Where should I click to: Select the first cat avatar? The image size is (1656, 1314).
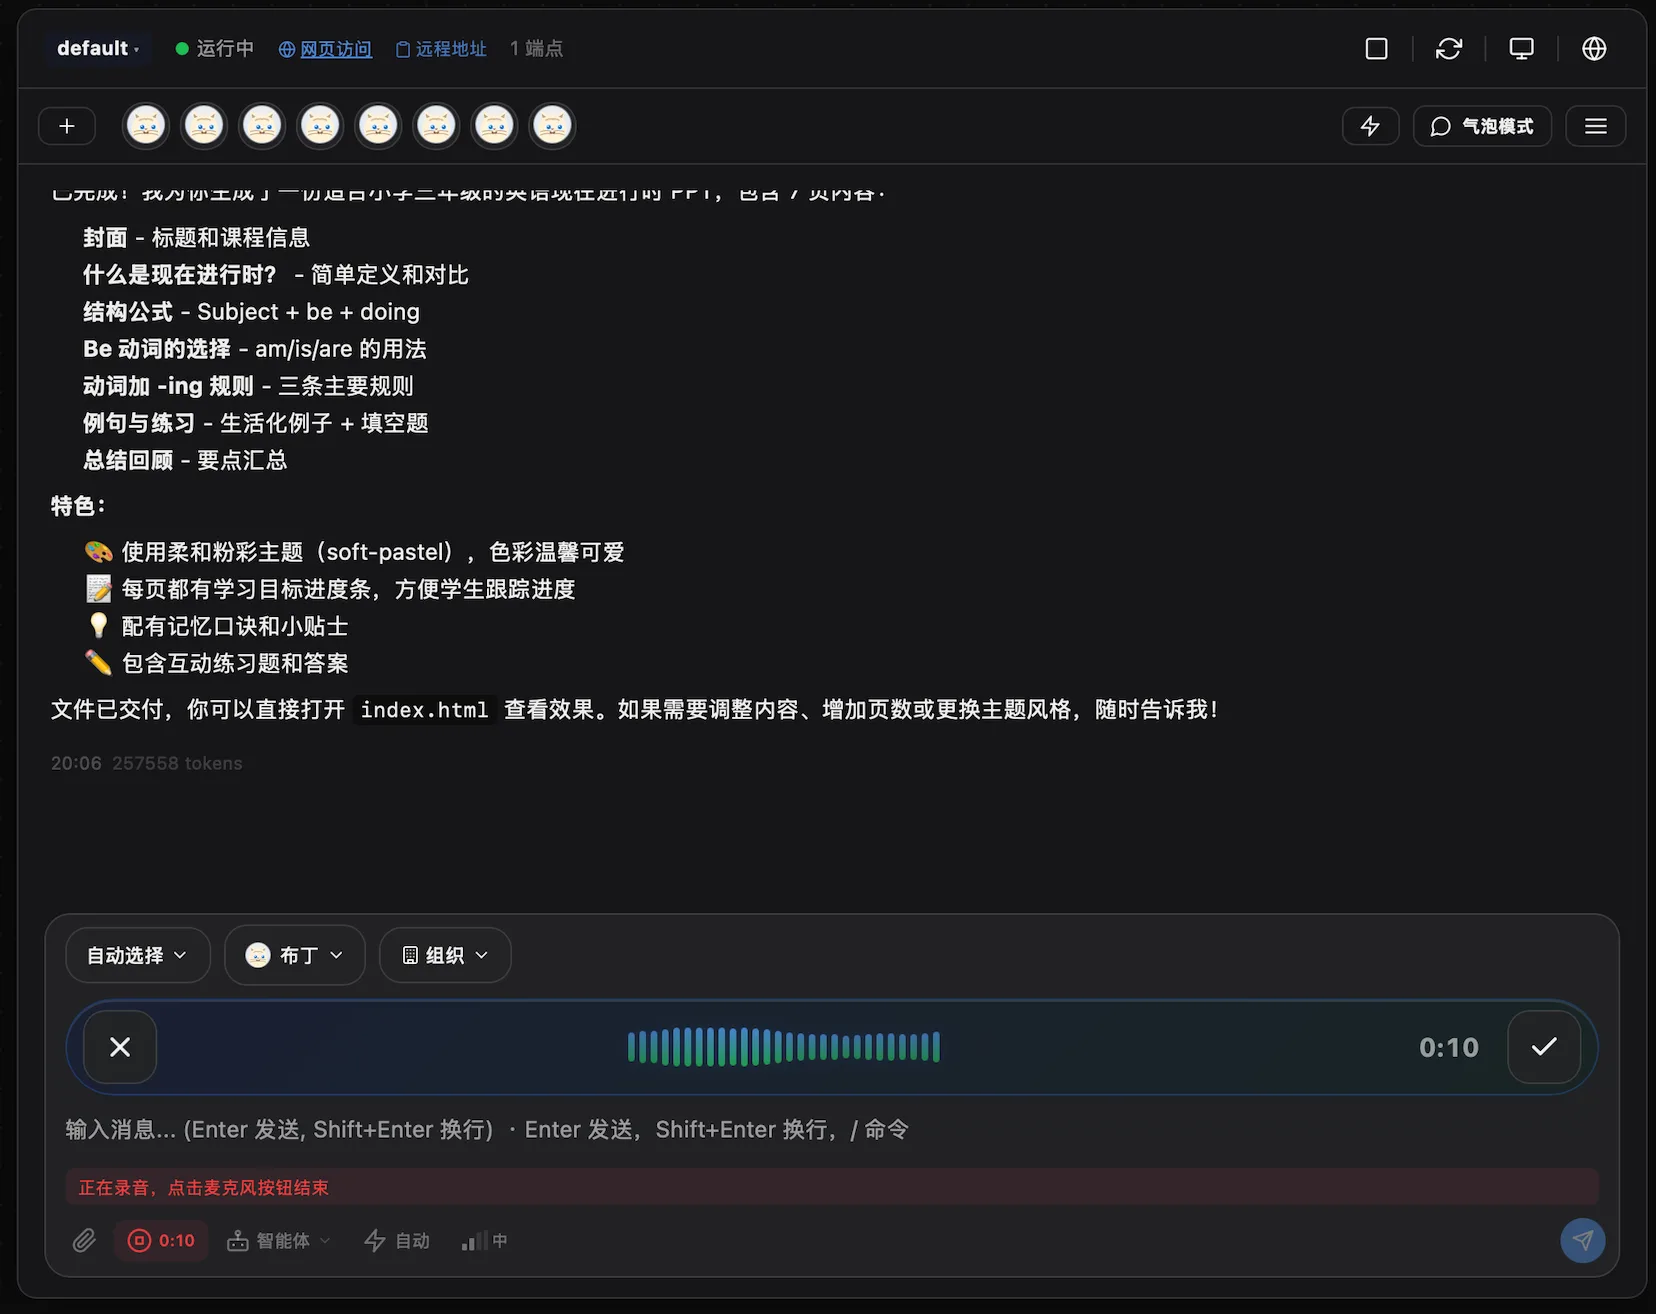(146, 126)
